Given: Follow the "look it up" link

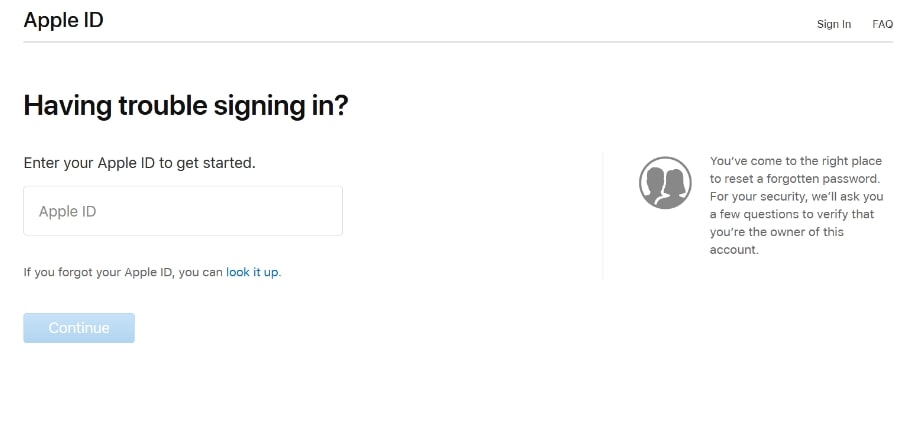Looking at the screenshot, I should (x=252, y=272).
